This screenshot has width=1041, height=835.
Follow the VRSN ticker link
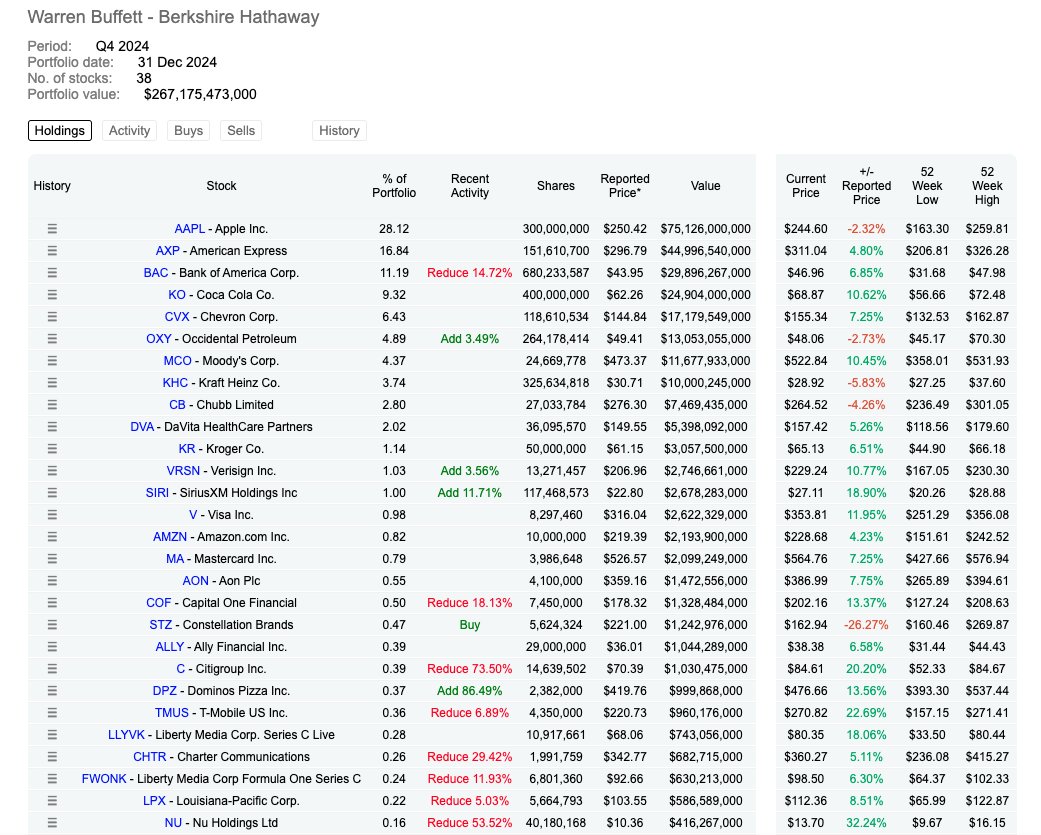click(x=183, y=471)
